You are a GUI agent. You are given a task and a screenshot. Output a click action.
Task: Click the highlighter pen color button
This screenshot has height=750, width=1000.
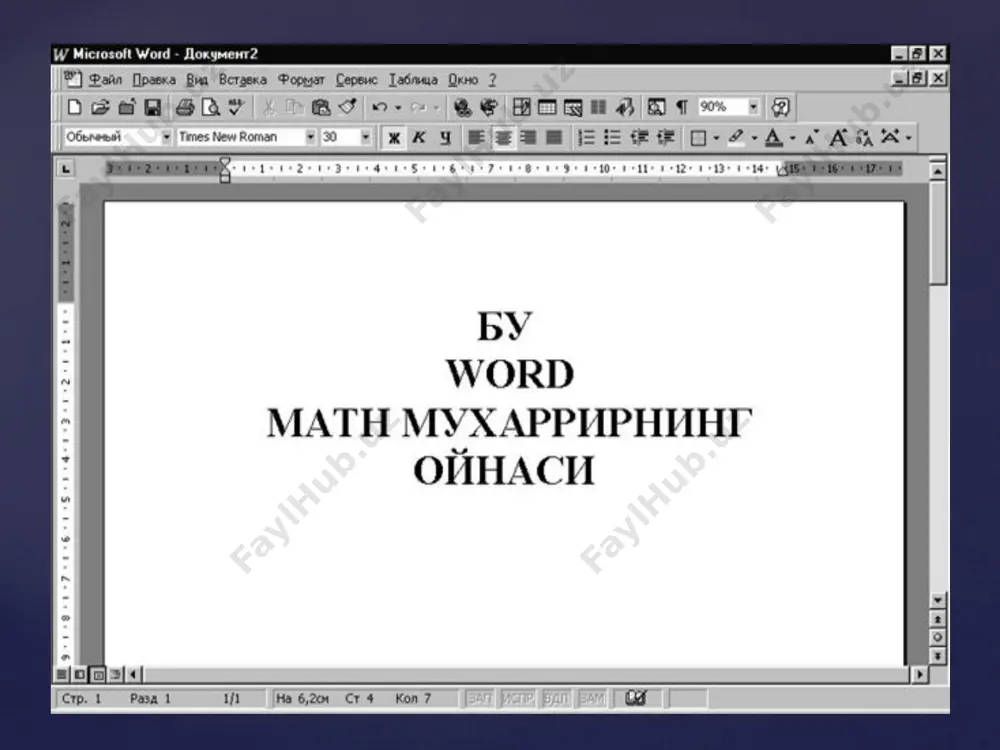coord(736,137)
